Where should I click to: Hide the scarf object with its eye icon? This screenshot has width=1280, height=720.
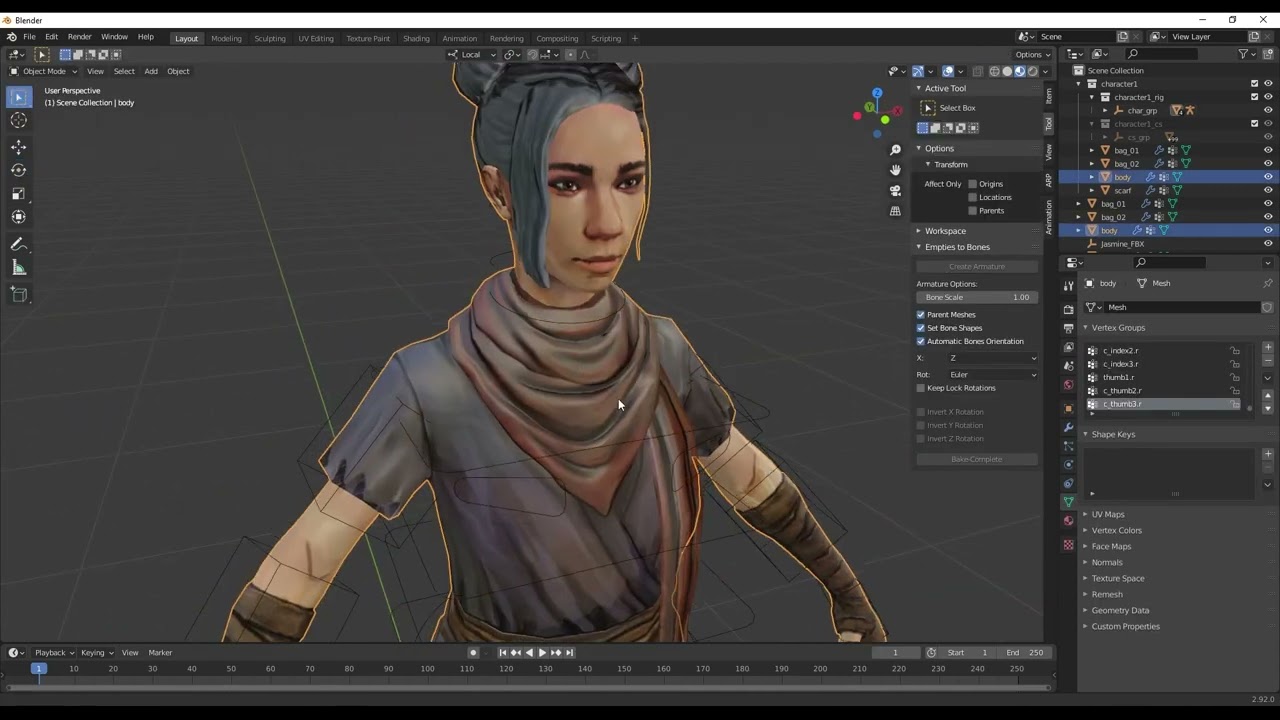pyautogui.click(x=1268, y=190)
